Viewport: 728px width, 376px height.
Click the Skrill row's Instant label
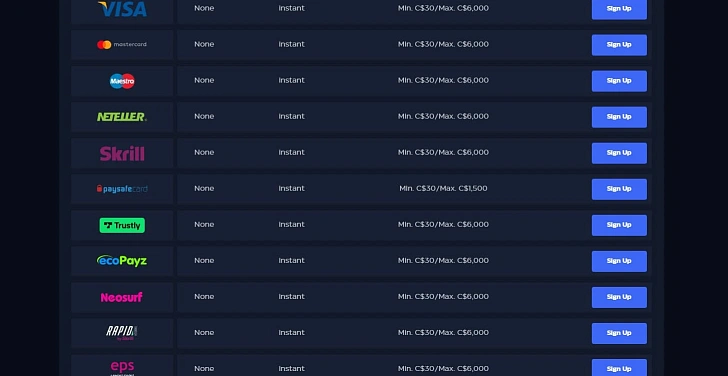[292, 152]
